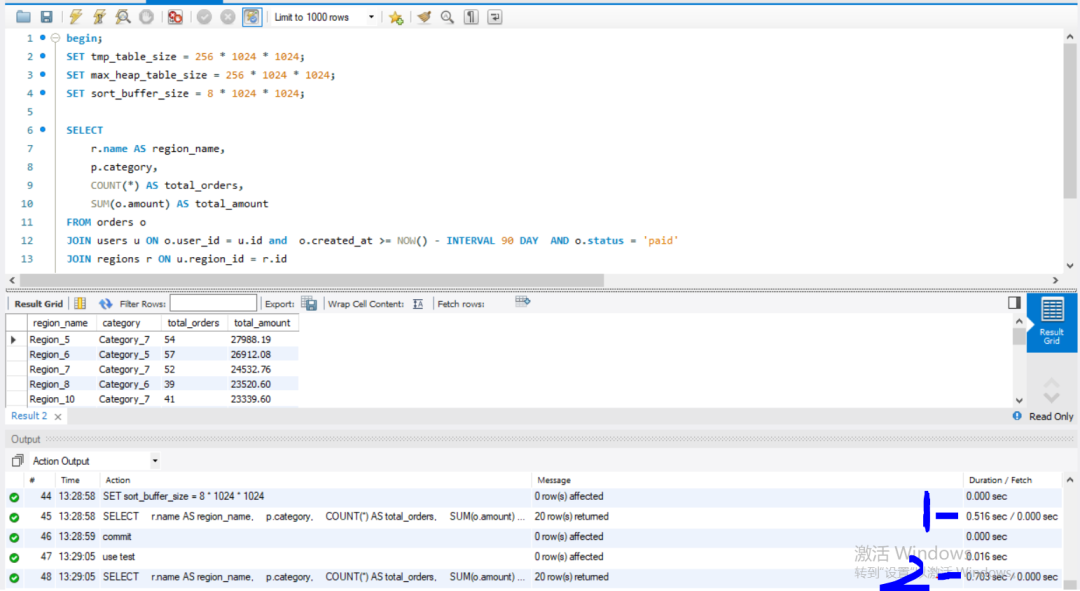The width and height of the screenshot is (1080, 591).
Task: Select the Result 2 tab
Action: pyautogui.click(x=29, y=416)
